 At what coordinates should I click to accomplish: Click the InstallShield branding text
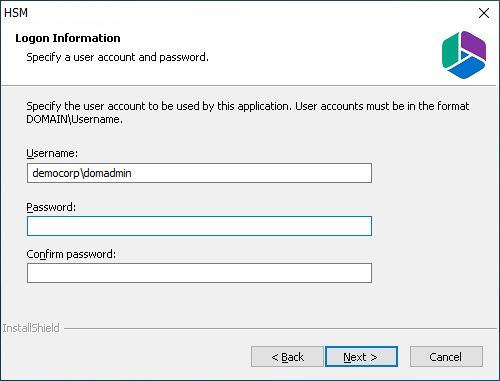(31, 328)
